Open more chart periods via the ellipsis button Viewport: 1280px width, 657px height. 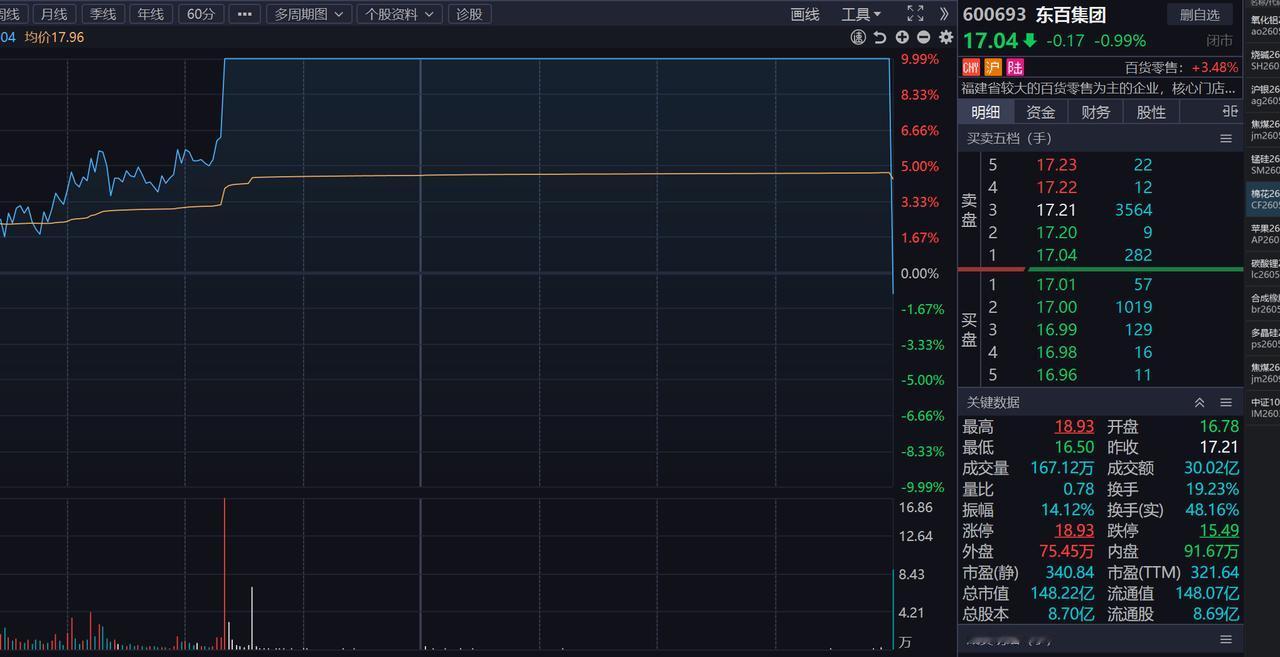(244, 14)
